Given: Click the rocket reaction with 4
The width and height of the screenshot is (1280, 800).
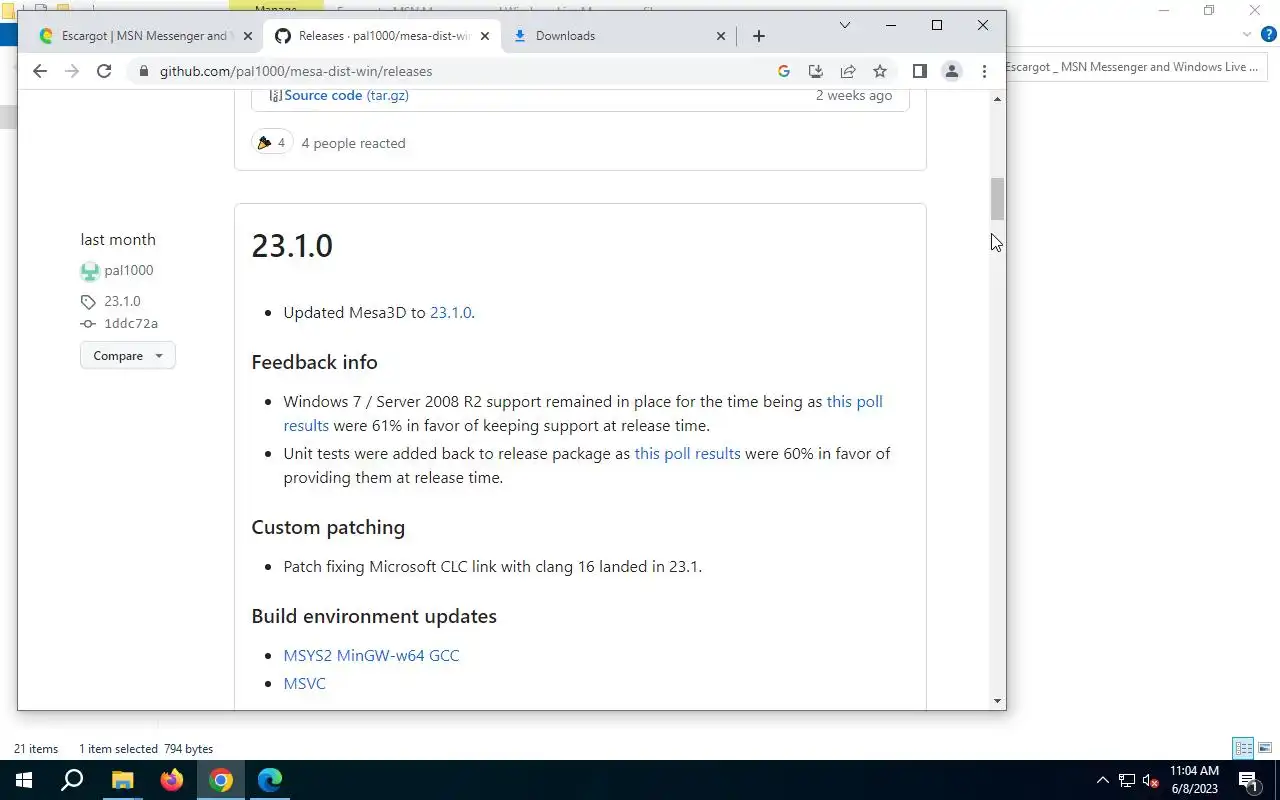Looking at the screenshot, I should 270,143.
